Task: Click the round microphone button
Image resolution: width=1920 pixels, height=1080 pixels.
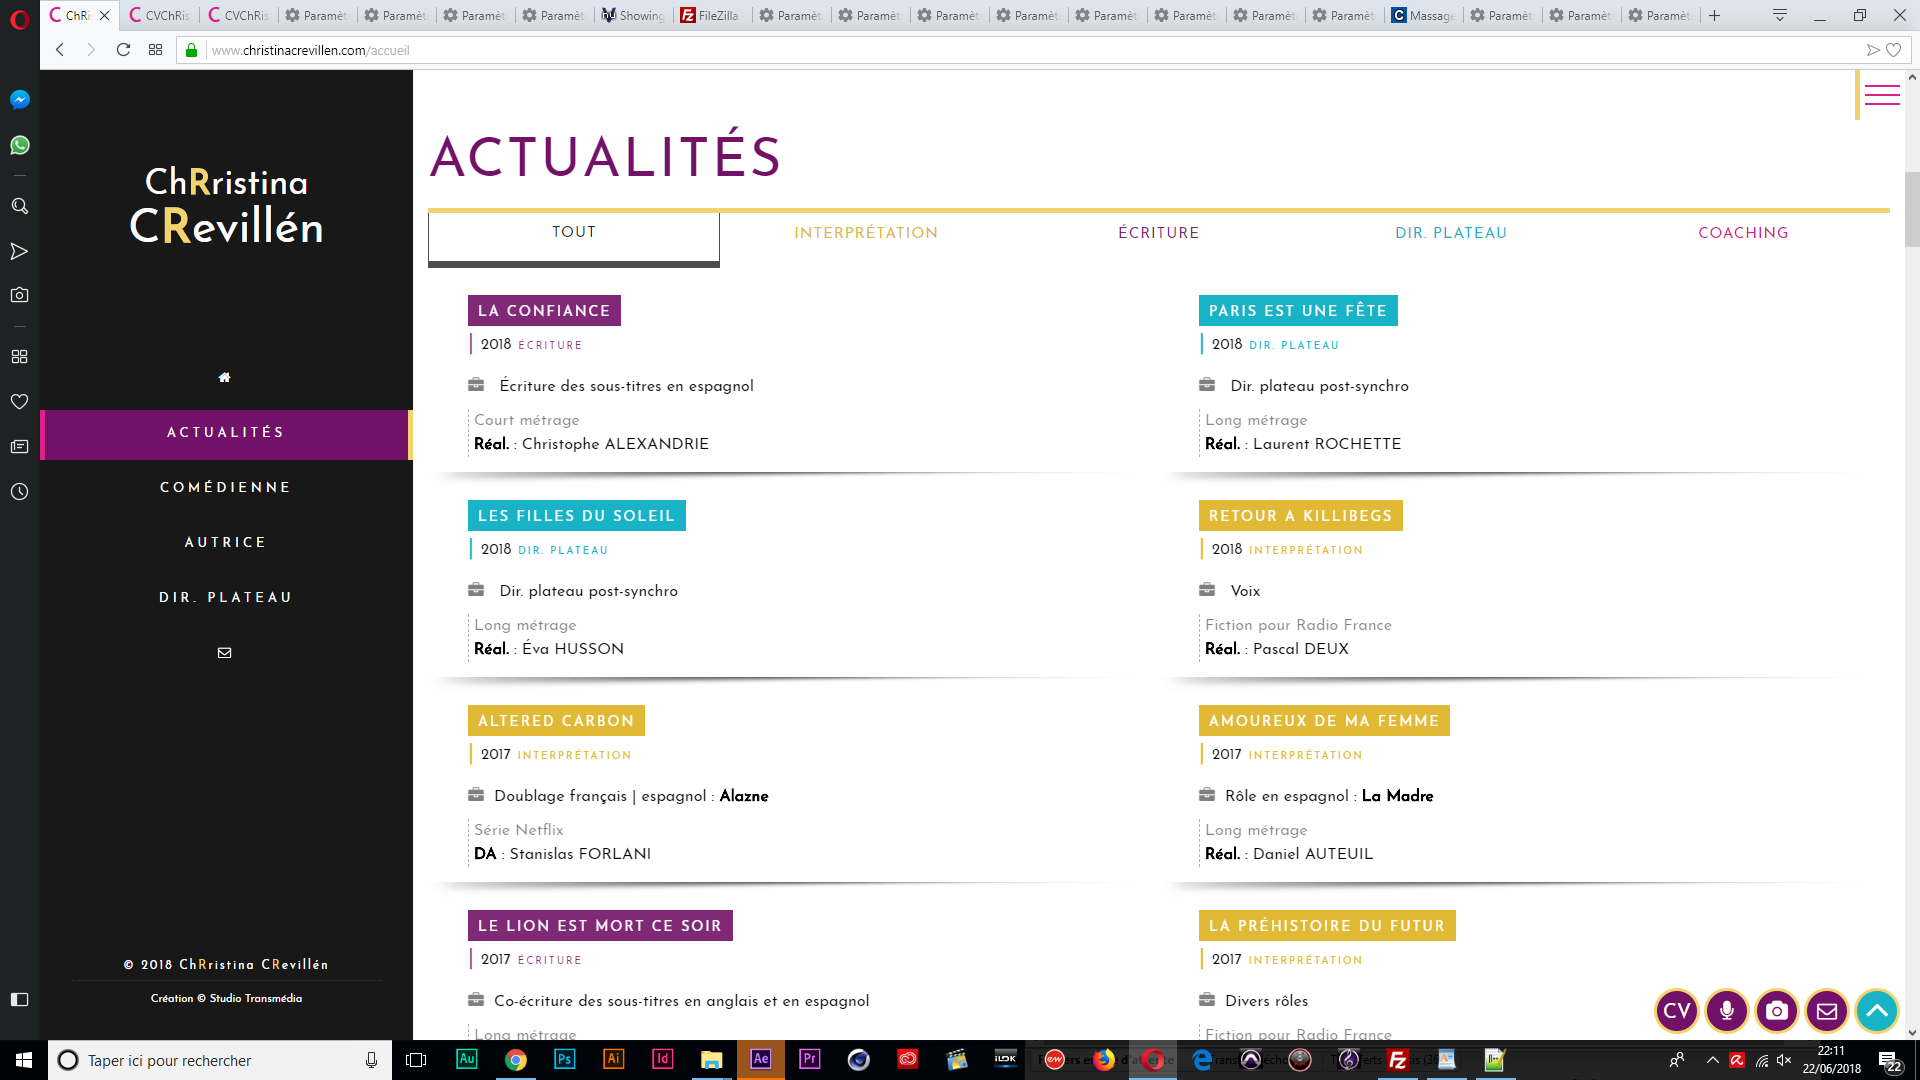Action: click(x=1727, y=1011)
